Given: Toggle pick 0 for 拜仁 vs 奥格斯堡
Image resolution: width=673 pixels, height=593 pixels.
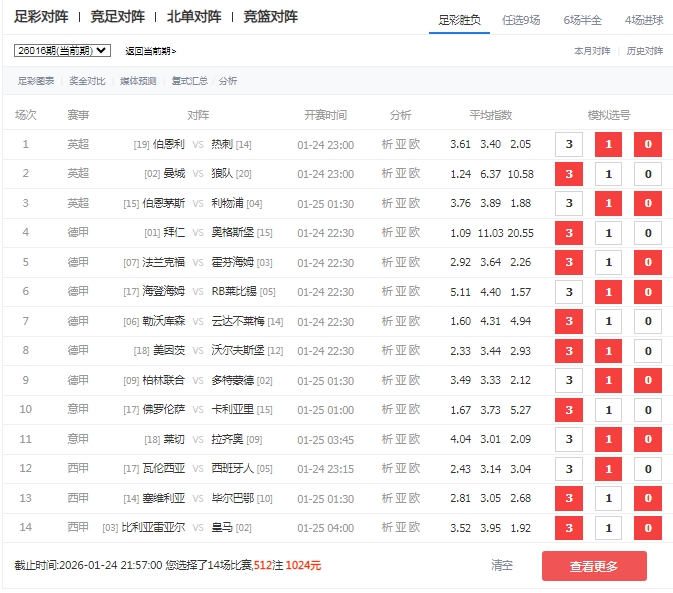Looking at the screenshot, I should tap(647, 233).
